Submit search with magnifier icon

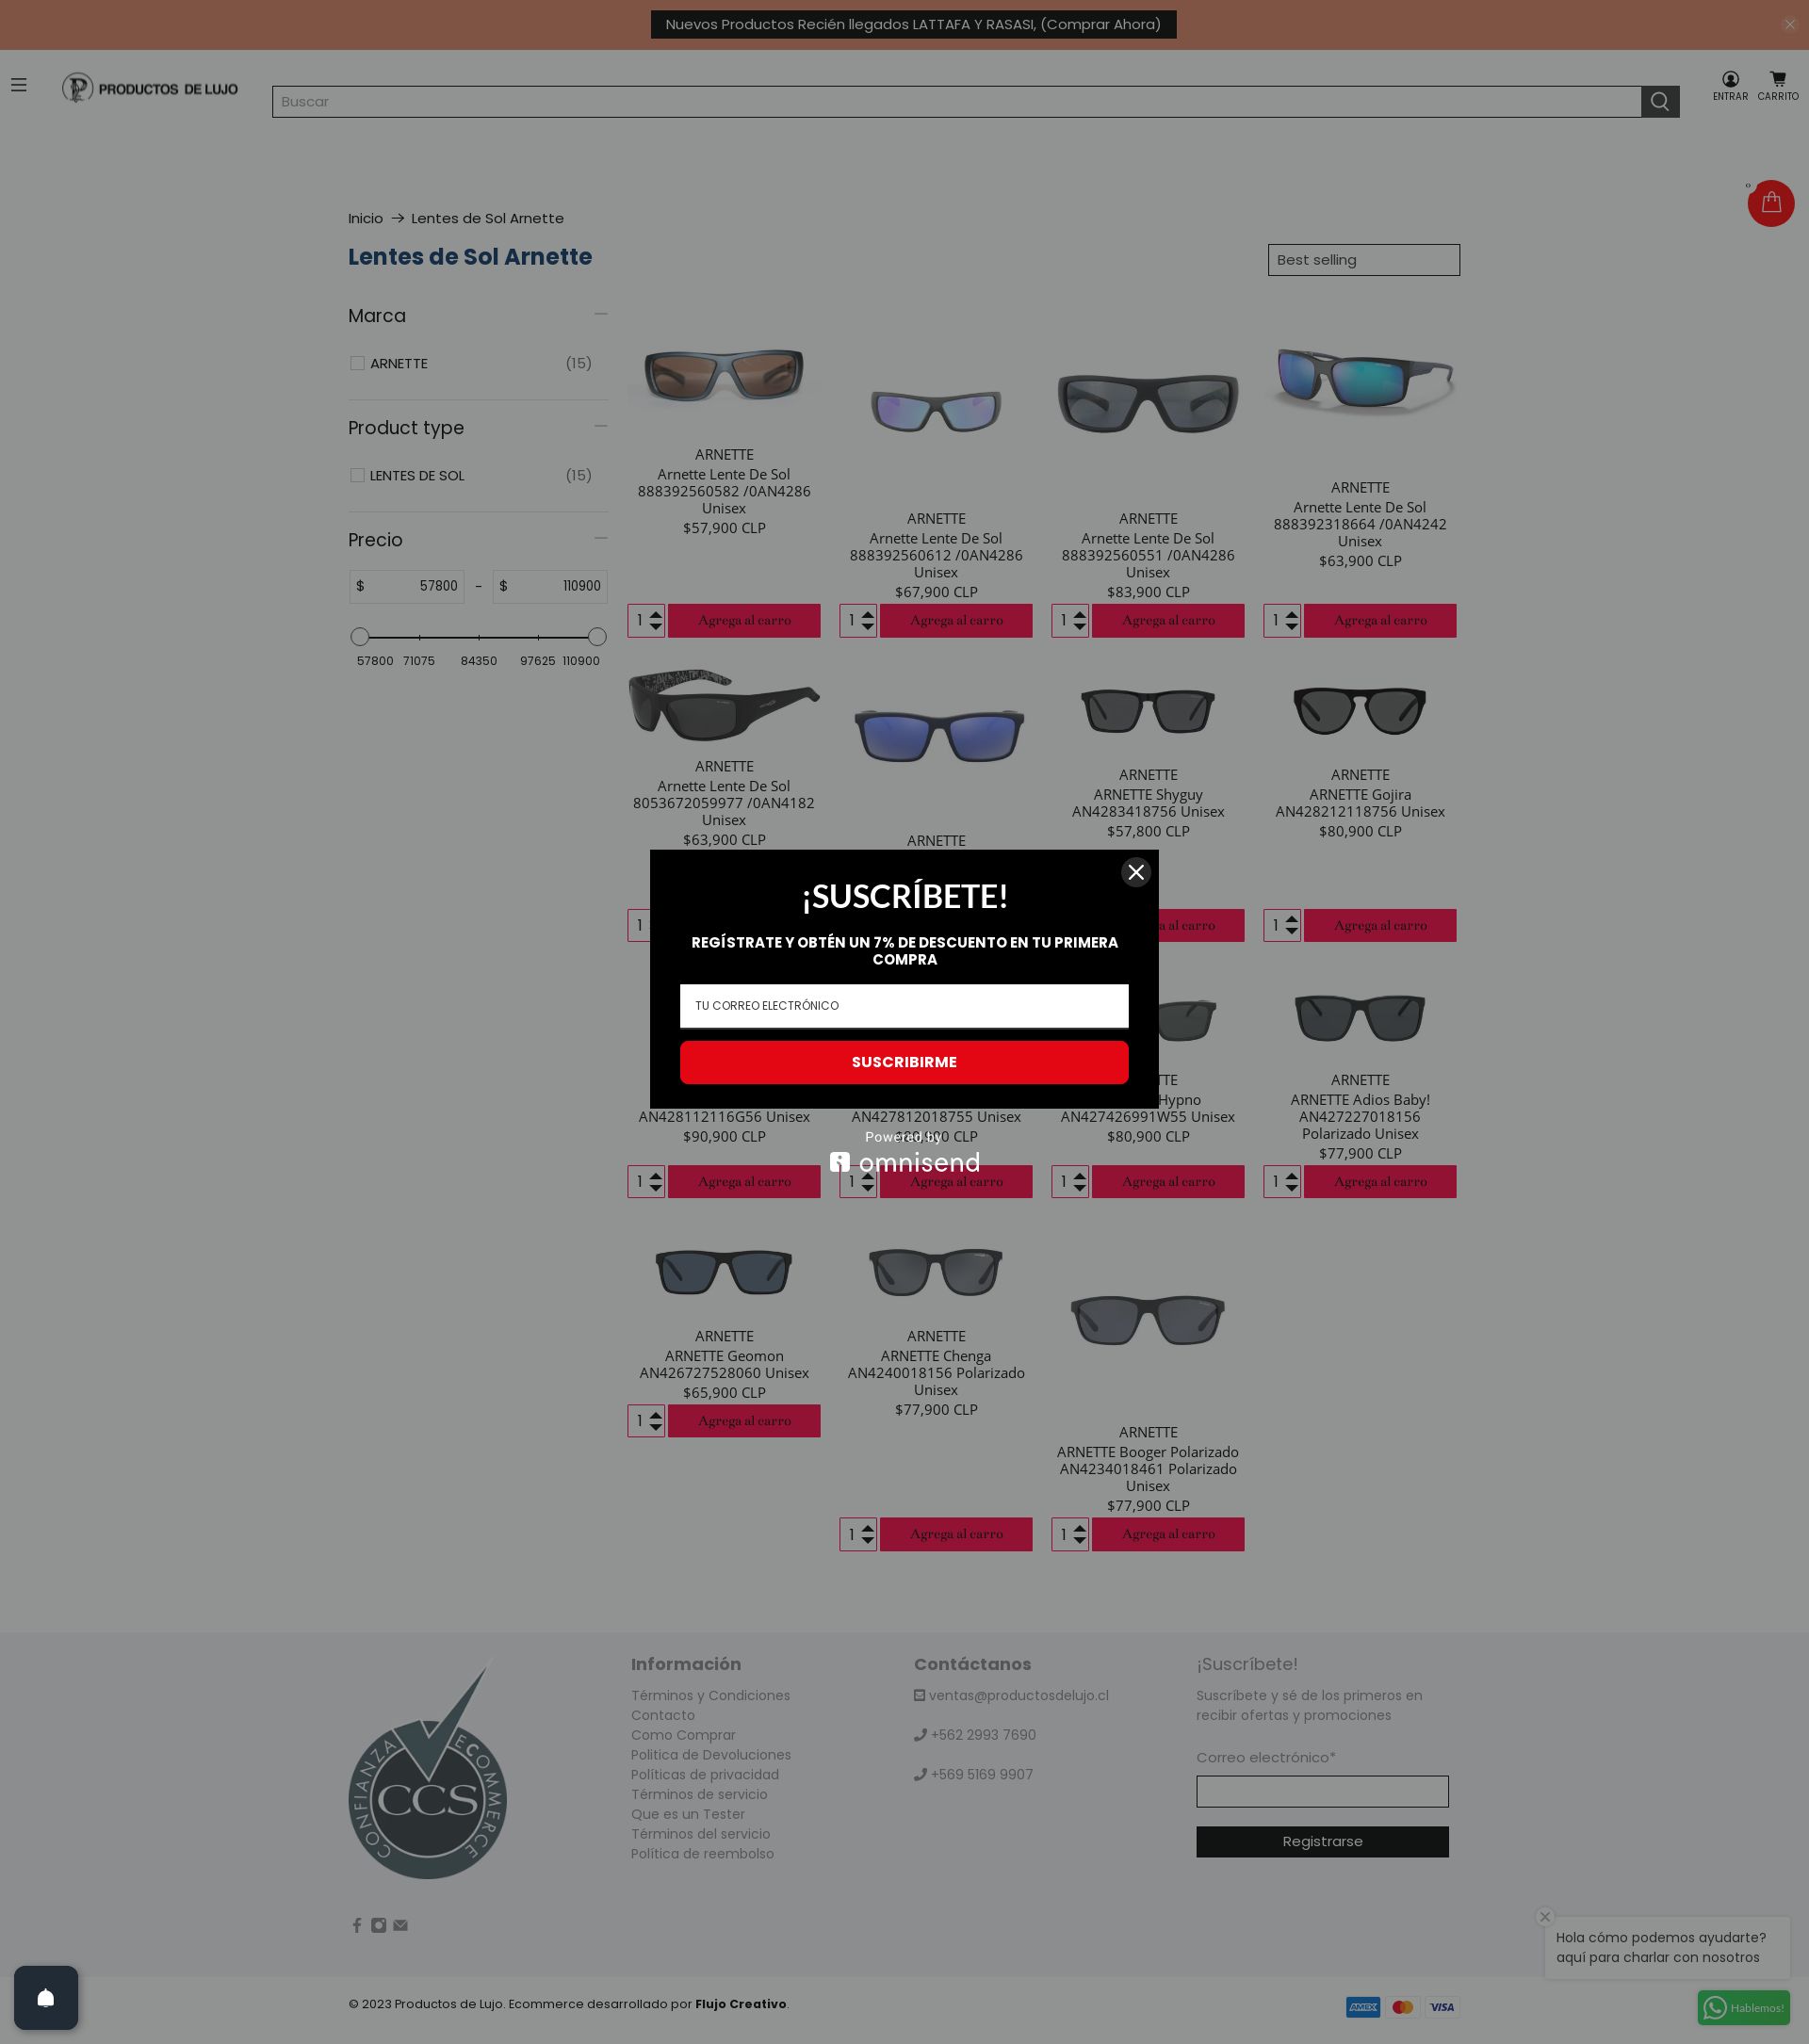pyautogui.click(x=1660, y=101)
